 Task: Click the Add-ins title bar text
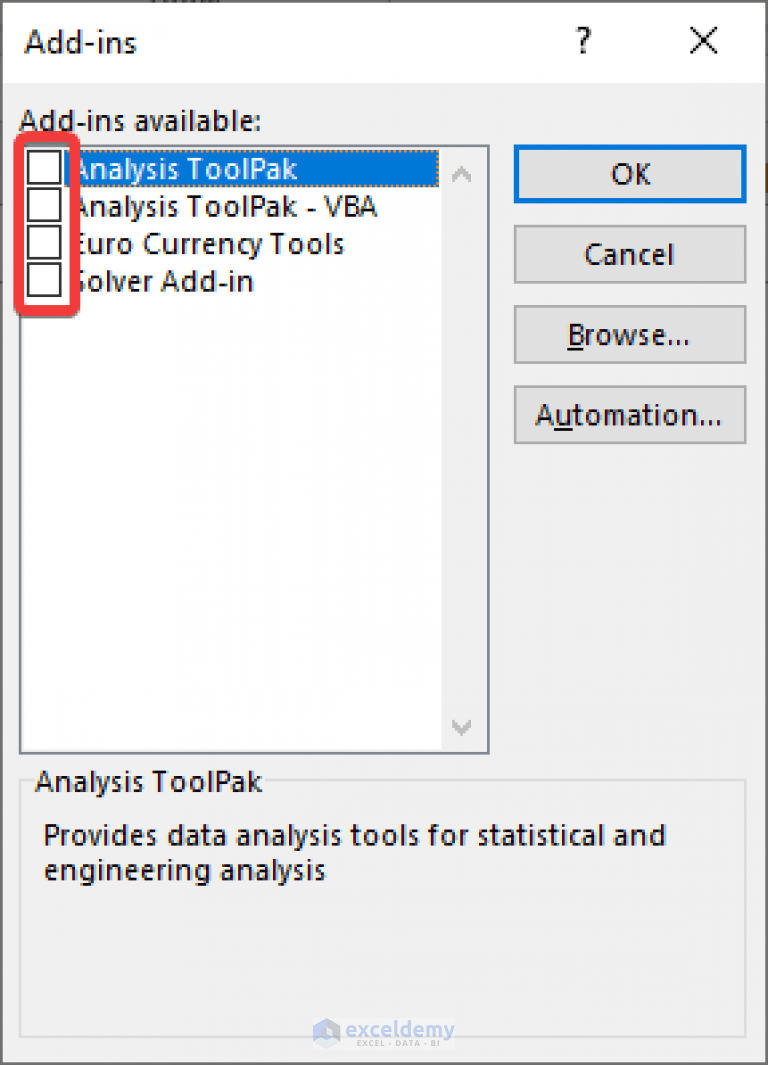click(x=80, y=42)
